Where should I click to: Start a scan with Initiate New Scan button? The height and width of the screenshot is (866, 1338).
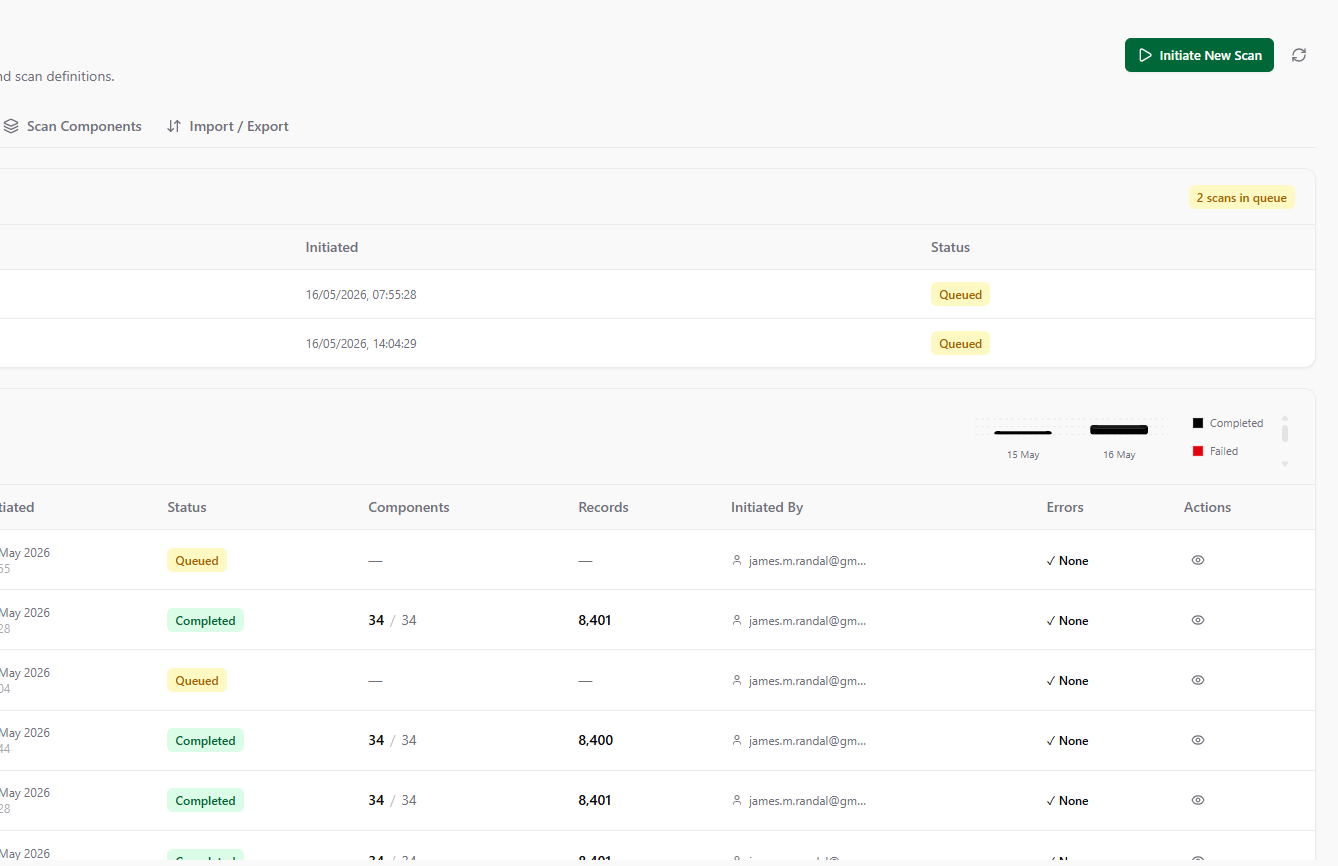1199,55
